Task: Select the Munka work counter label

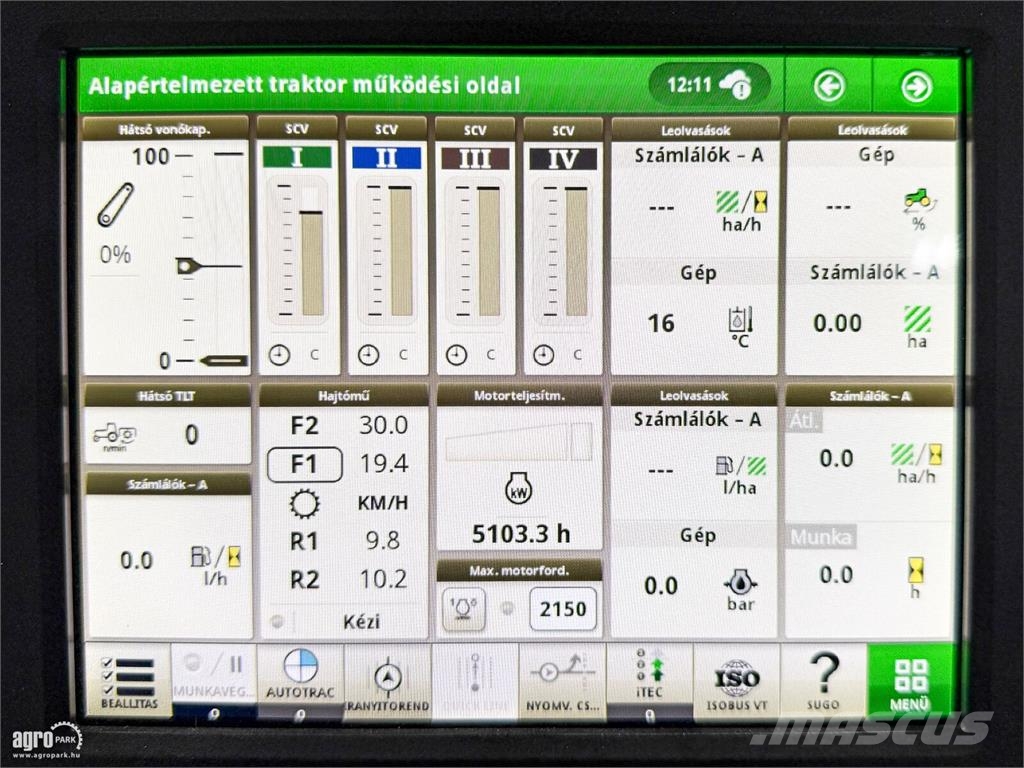Action: coord(821,537)
